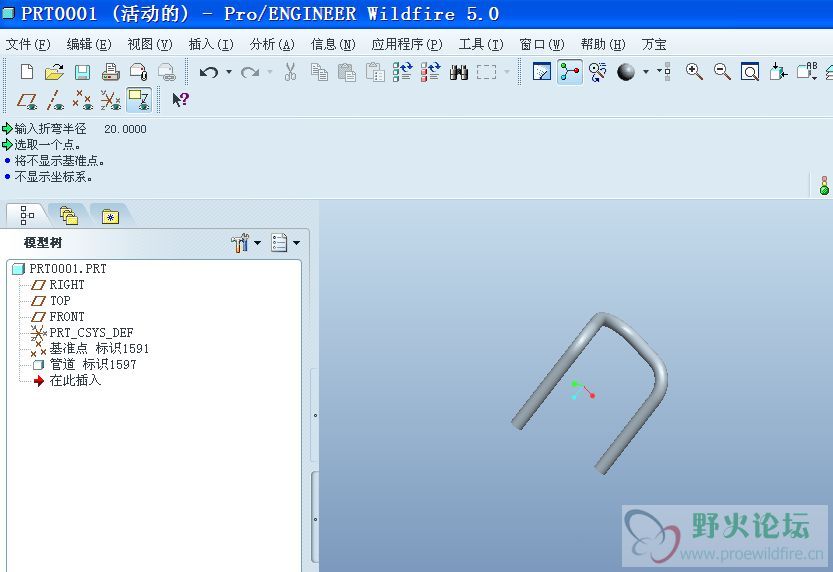
Task: Open the 帮助(H) menu
Action: pos(603,44)
